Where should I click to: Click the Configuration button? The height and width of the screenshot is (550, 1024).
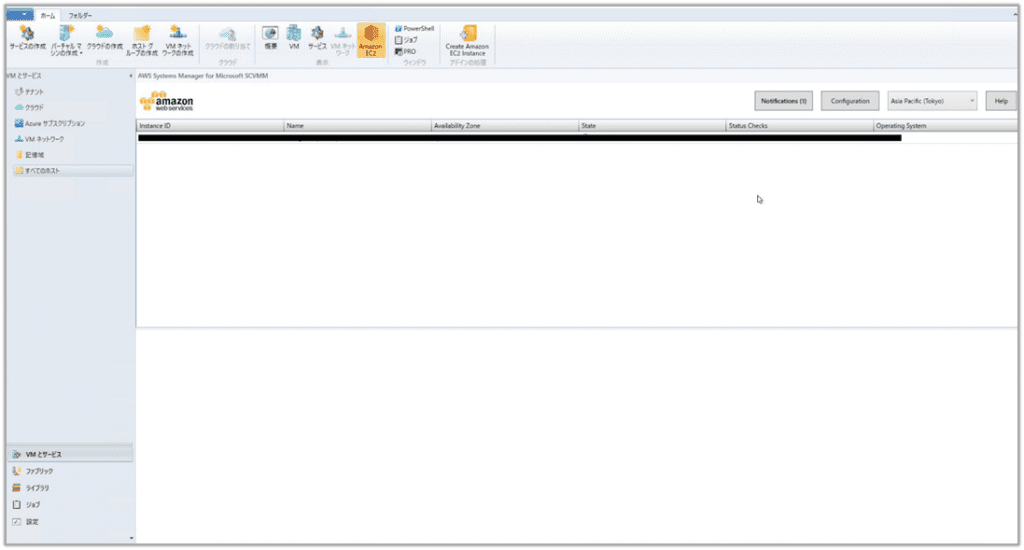pyautogui.click(x=850, y=101)
